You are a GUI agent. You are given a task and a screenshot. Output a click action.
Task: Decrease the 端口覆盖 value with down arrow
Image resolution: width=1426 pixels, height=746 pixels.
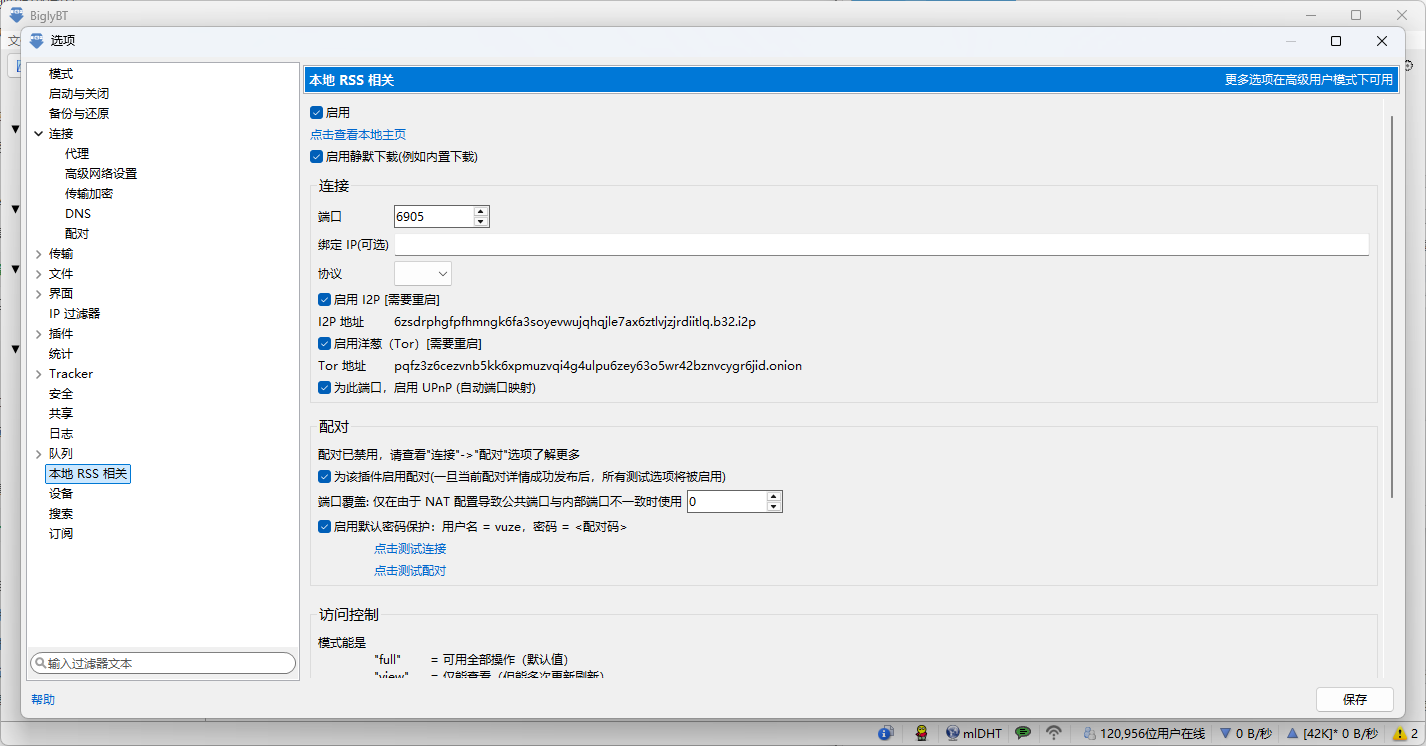tap(773, 506)
